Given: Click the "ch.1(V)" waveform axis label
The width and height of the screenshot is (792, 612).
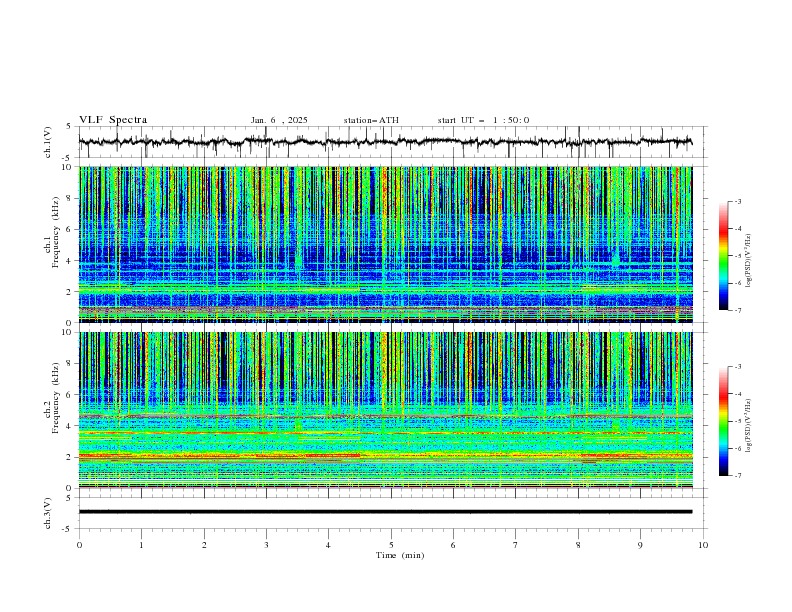Looking at the screenshot, I should 48,142.
